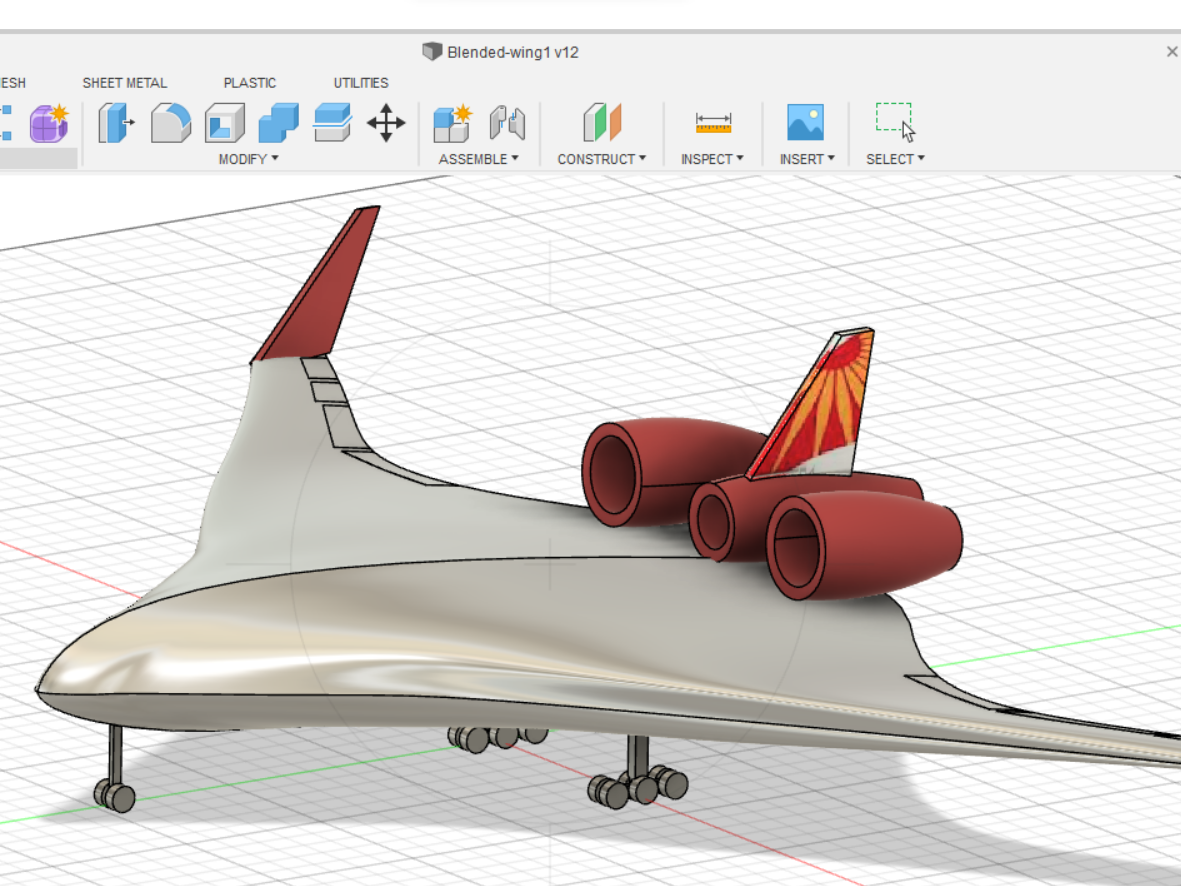Close the Blended-wing1 v12 document tab

[x=1172, y=51]
